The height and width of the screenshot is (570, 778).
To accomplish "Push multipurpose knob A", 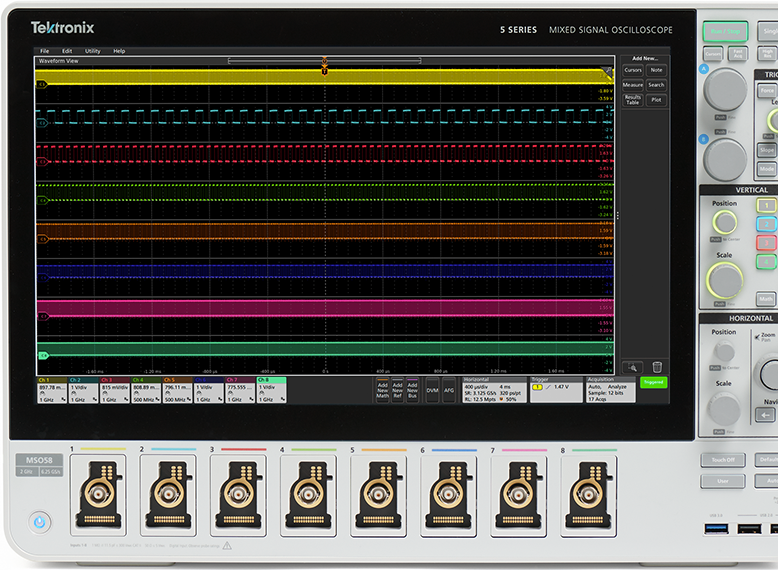I will coord(725,90).
